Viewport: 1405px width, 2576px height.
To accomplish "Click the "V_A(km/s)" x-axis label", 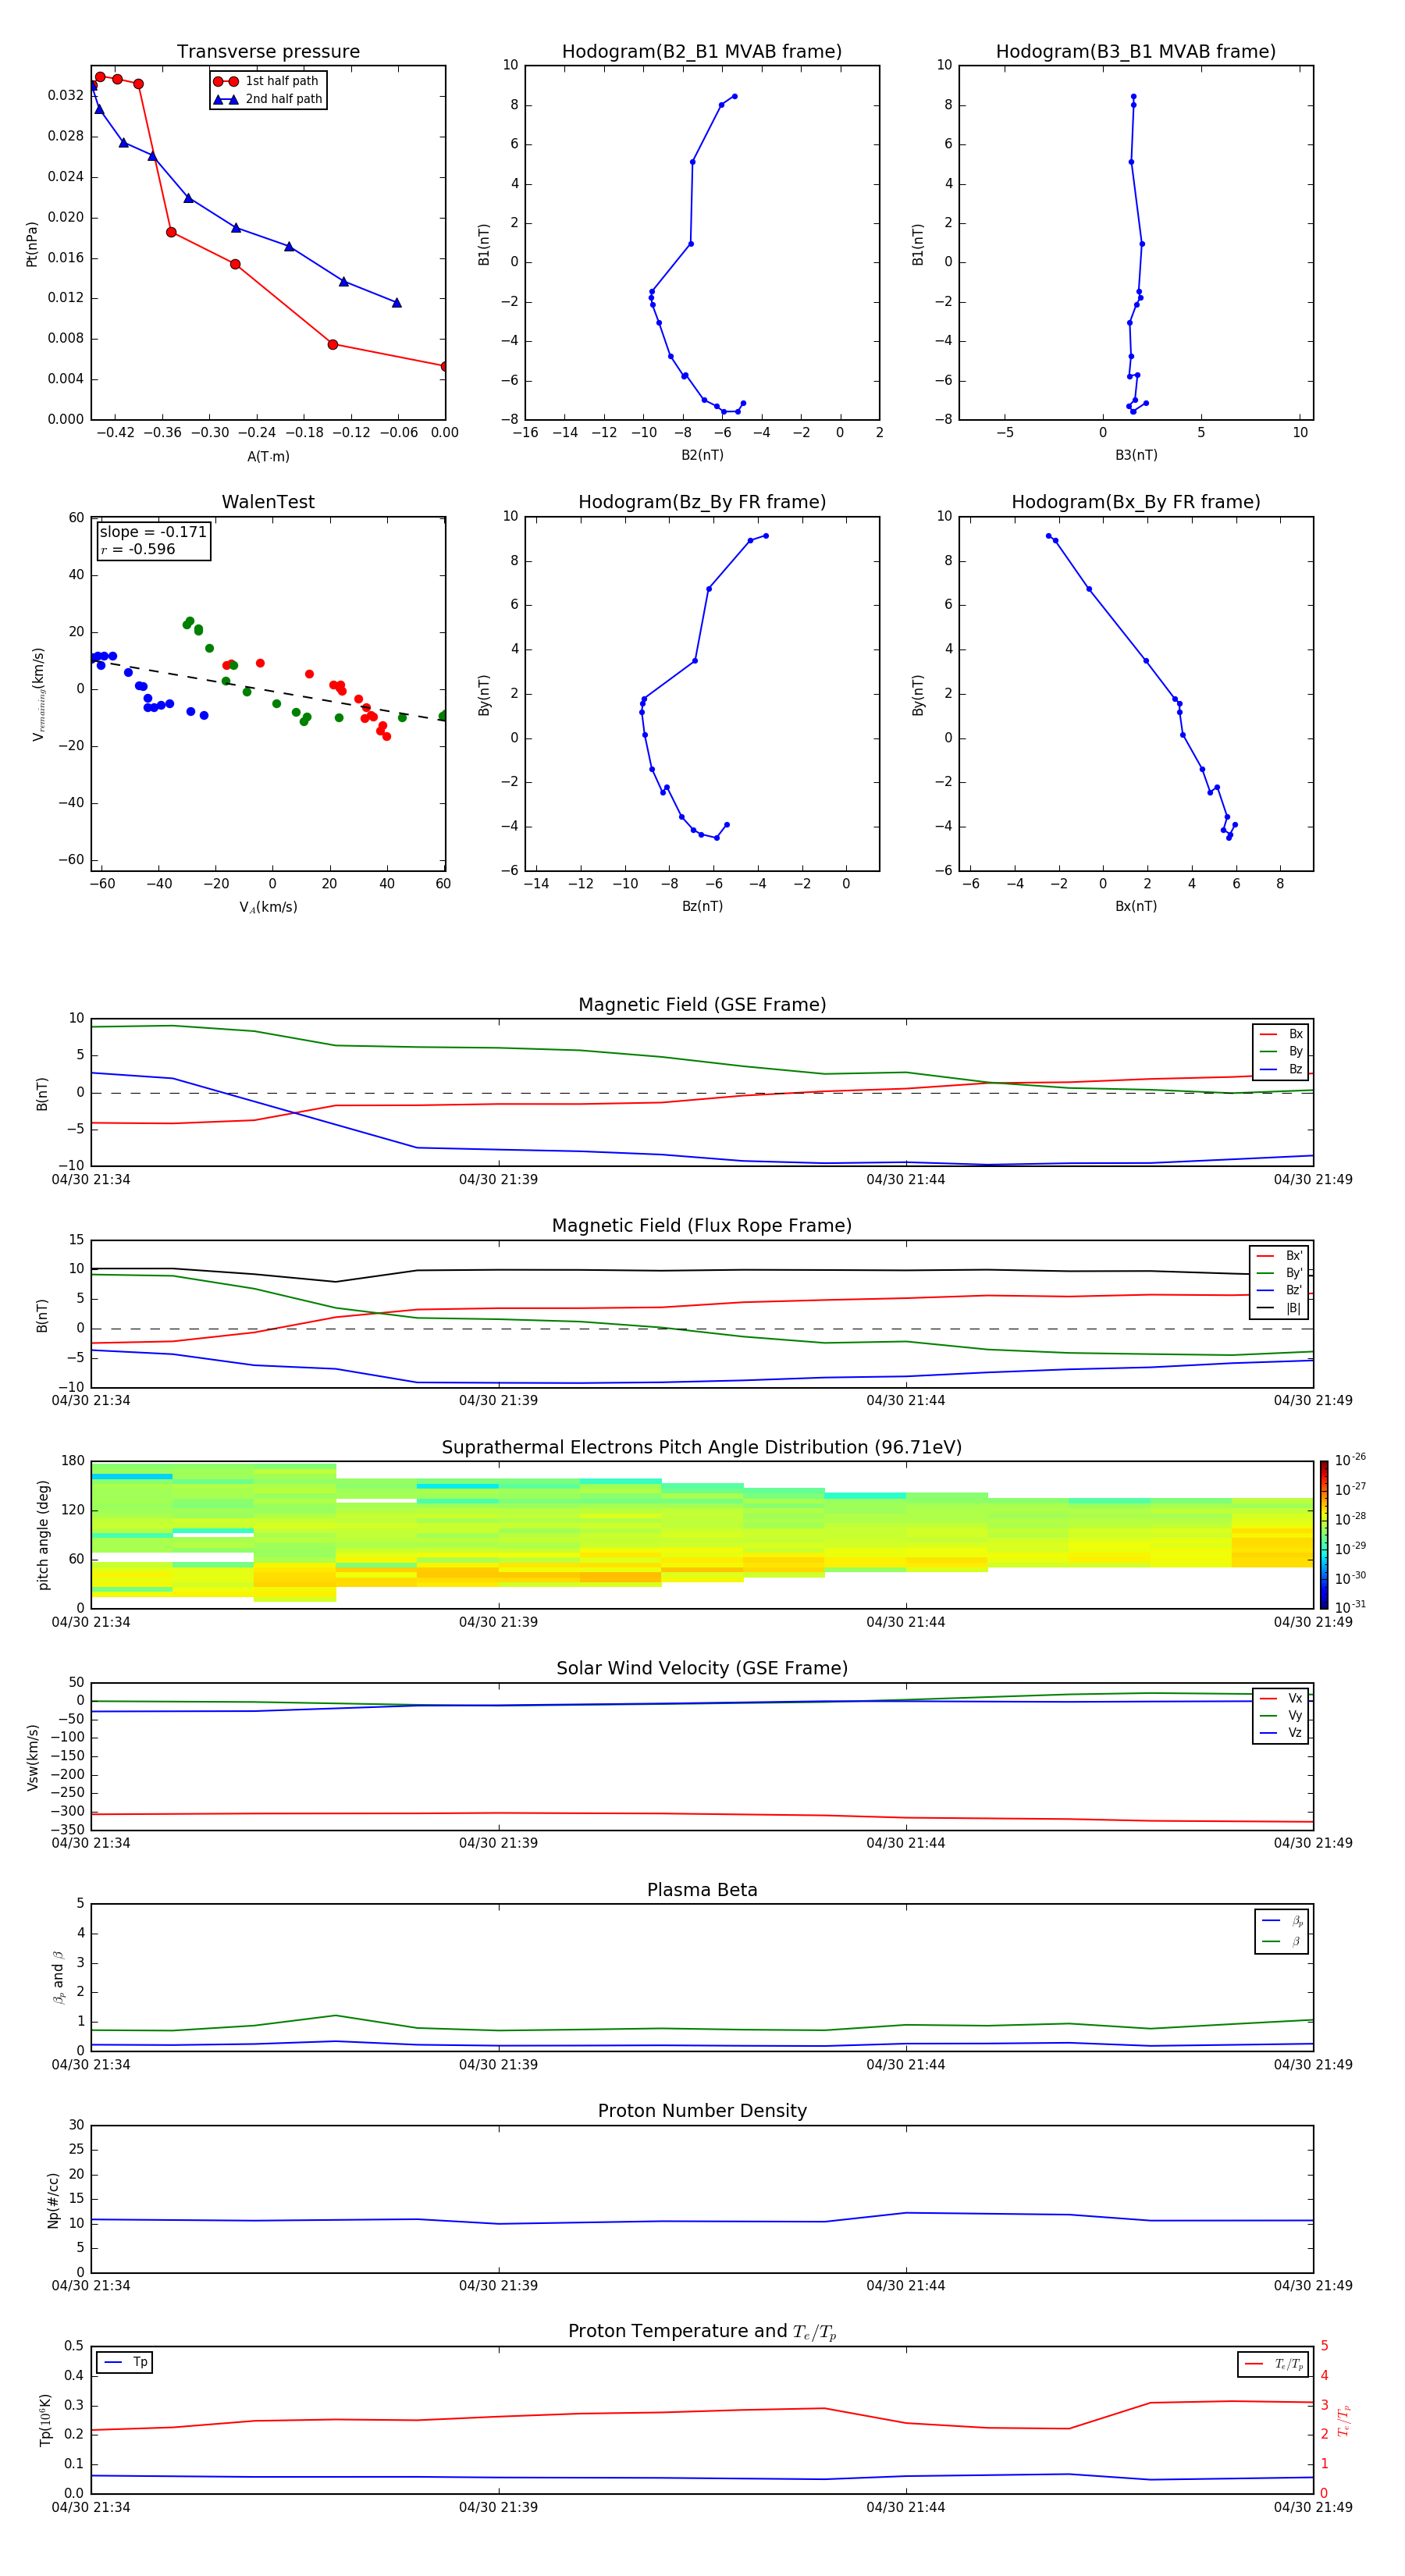I will 268,907.
